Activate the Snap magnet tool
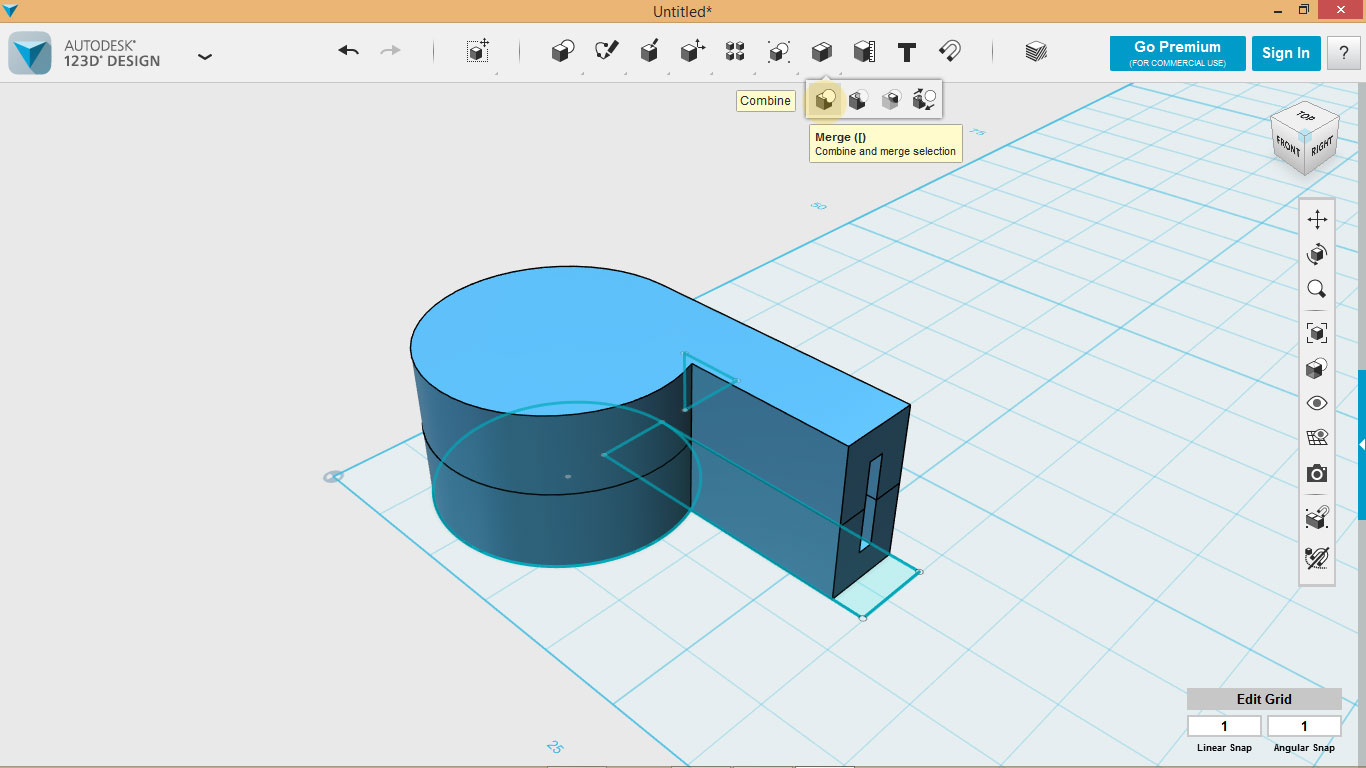1366x768 pixels. [950, 52]
